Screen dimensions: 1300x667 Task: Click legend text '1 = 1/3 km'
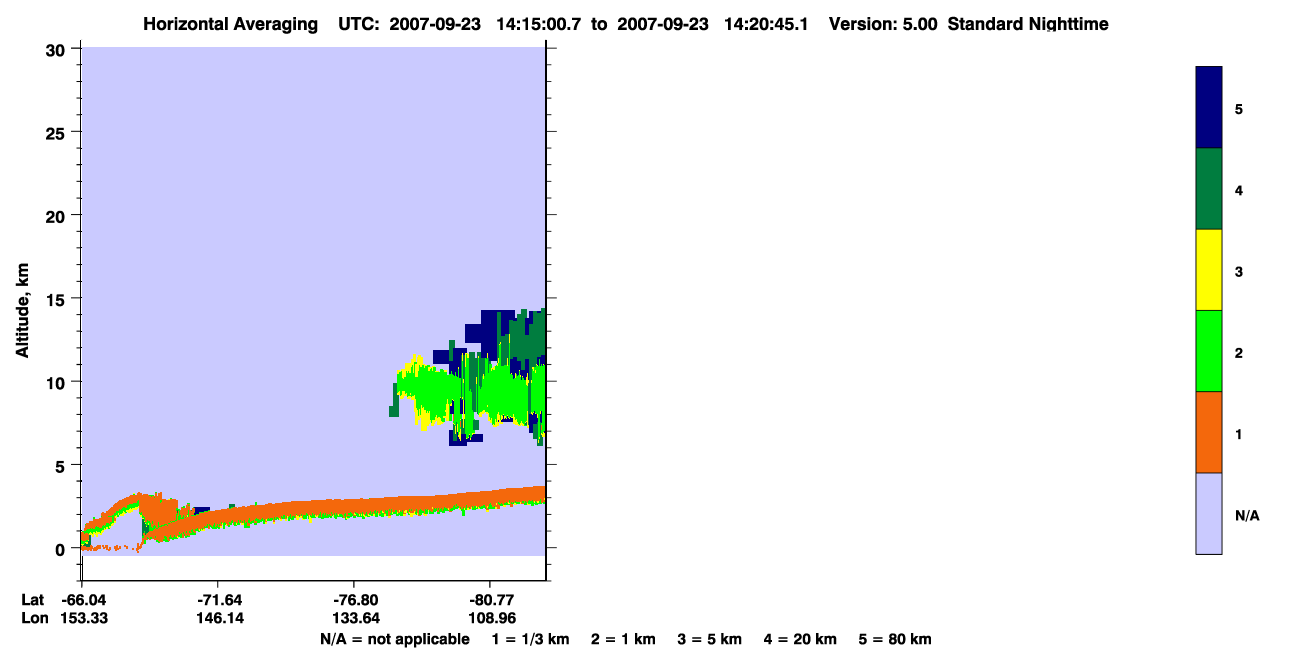pos(530,639)
